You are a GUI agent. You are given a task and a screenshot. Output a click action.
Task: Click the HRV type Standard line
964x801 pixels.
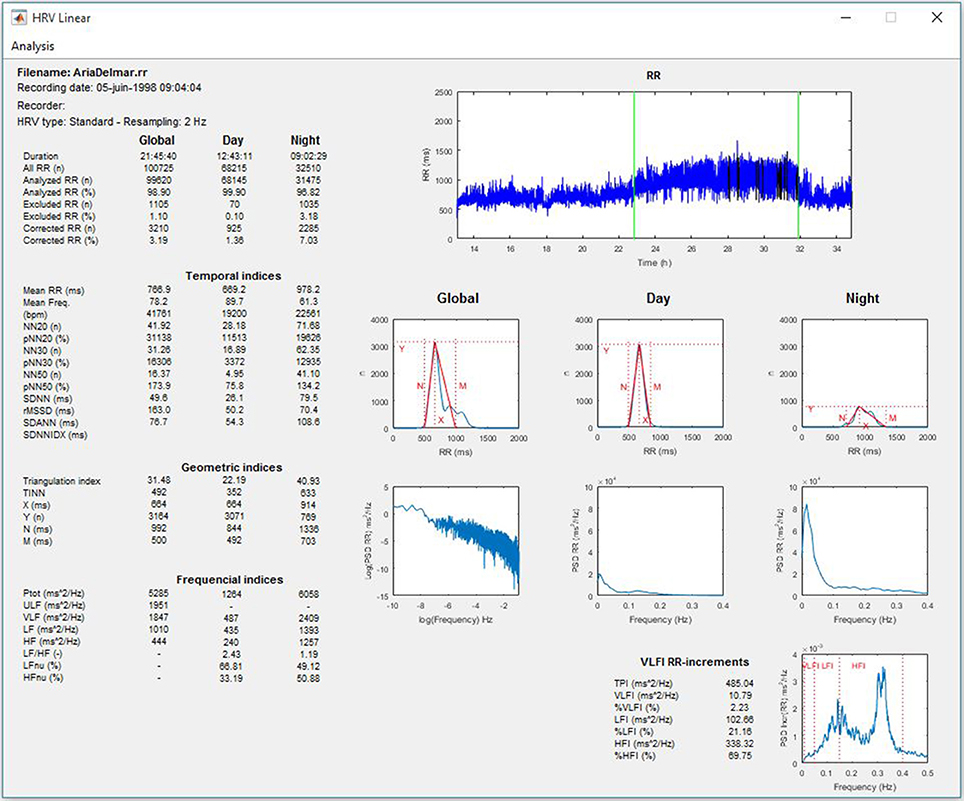[x=111, y=122]
